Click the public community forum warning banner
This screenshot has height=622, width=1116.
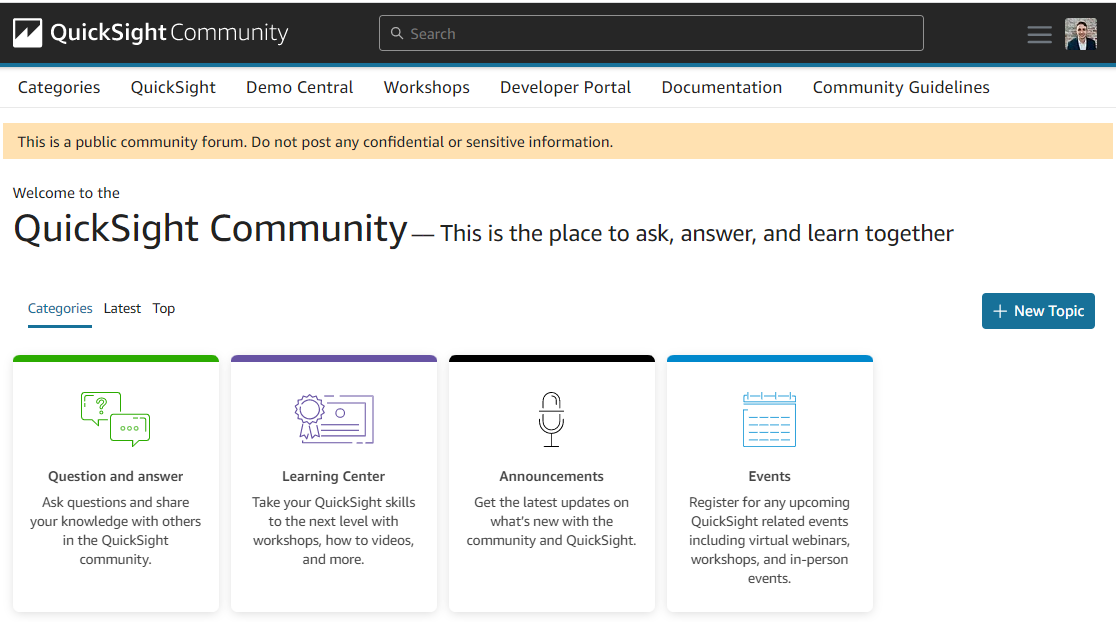point(558,141)
